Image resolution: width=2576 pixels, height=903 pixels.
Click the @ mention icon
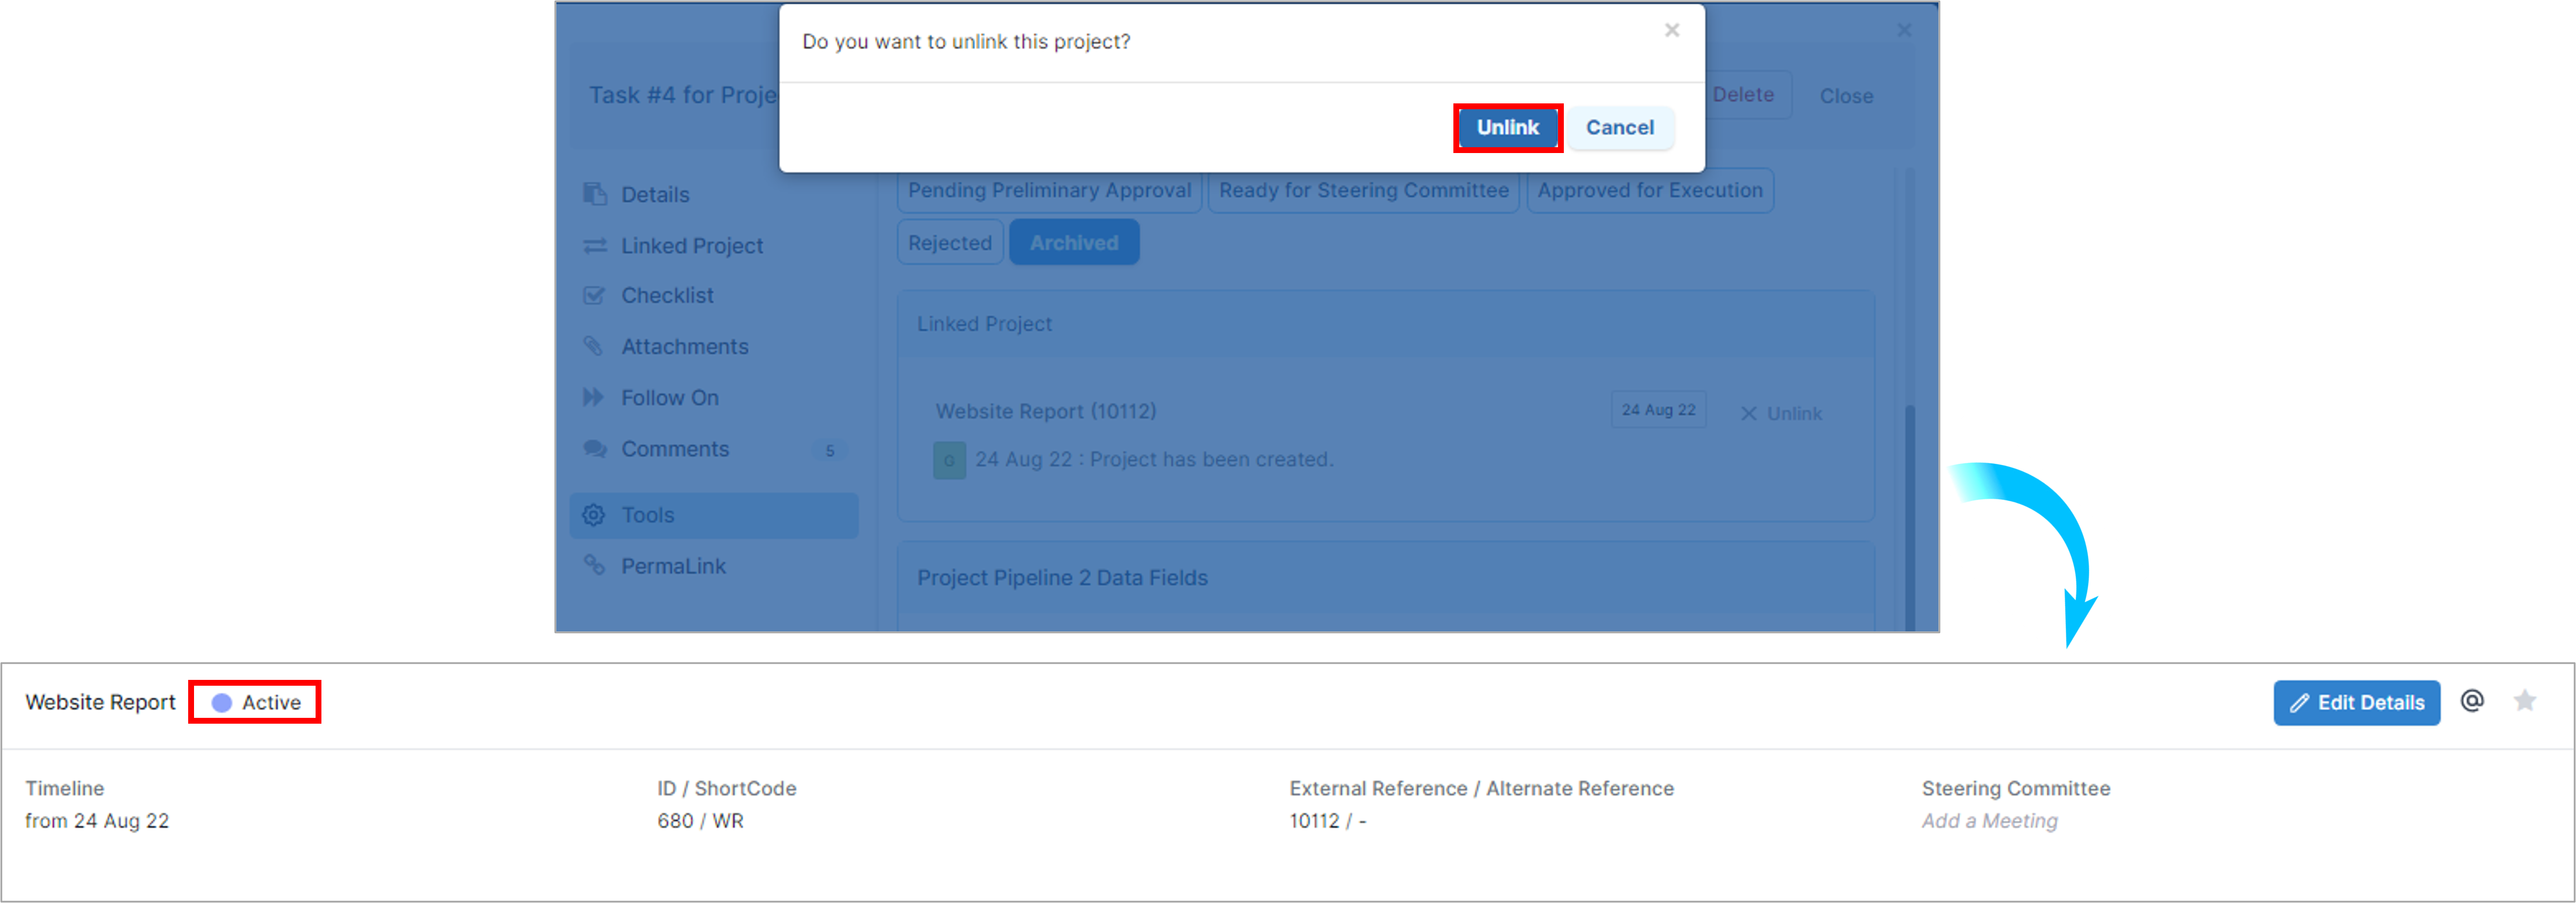(x=2472, y=701)
